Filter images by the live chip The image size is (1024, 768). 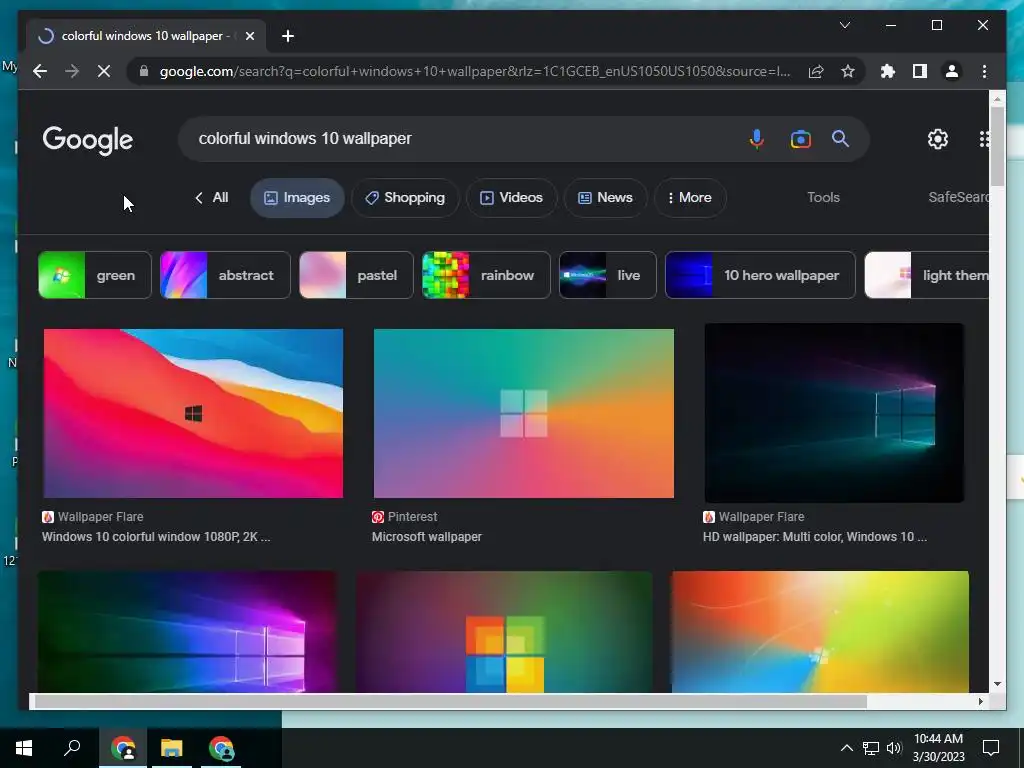pos(607,275)
